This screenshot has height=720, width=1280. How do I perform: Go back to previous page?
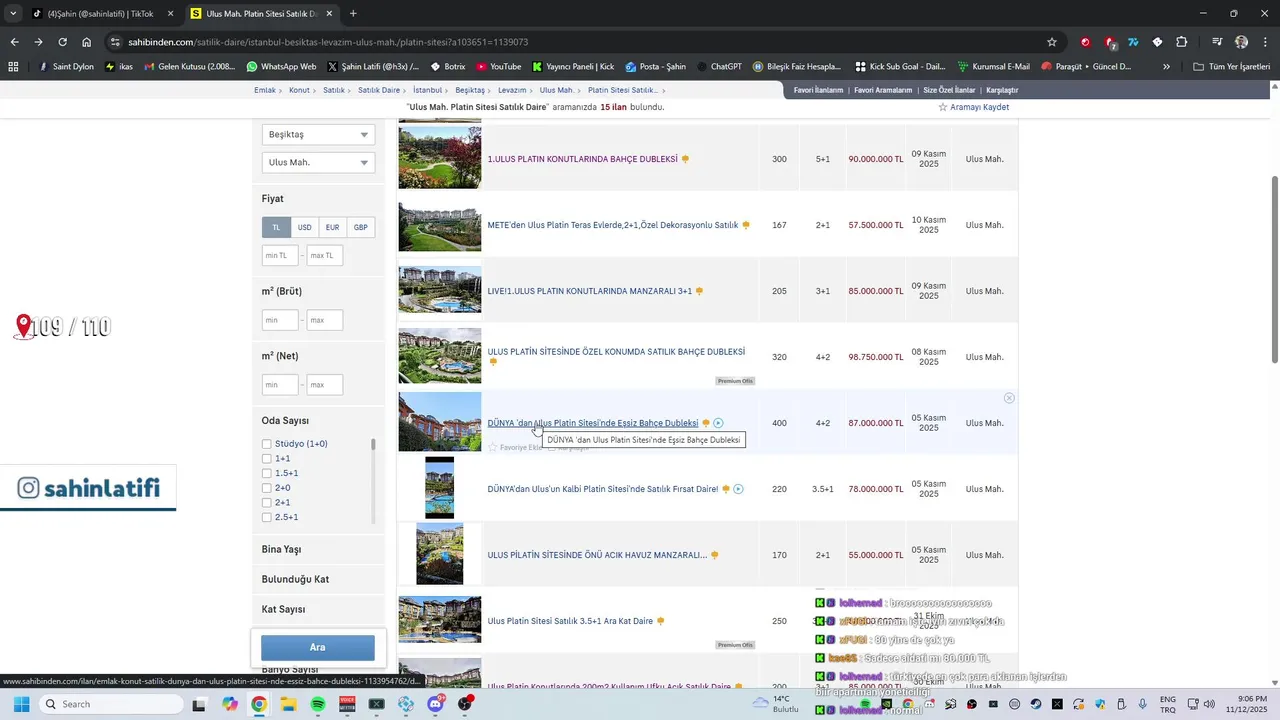point(14,42)
